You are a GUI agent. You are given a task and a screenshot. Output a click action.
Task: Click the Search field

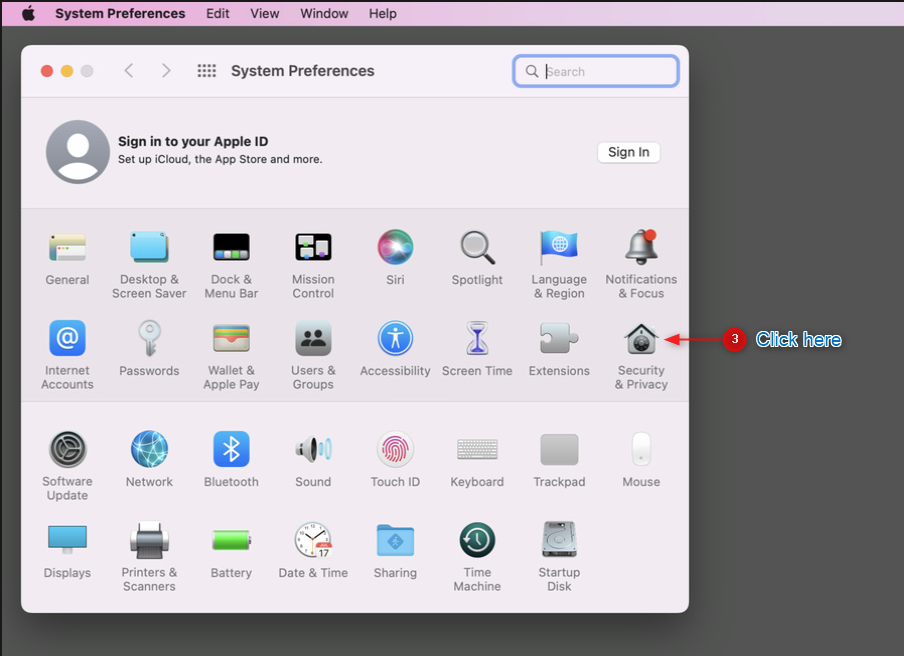[x=596, y=71]
